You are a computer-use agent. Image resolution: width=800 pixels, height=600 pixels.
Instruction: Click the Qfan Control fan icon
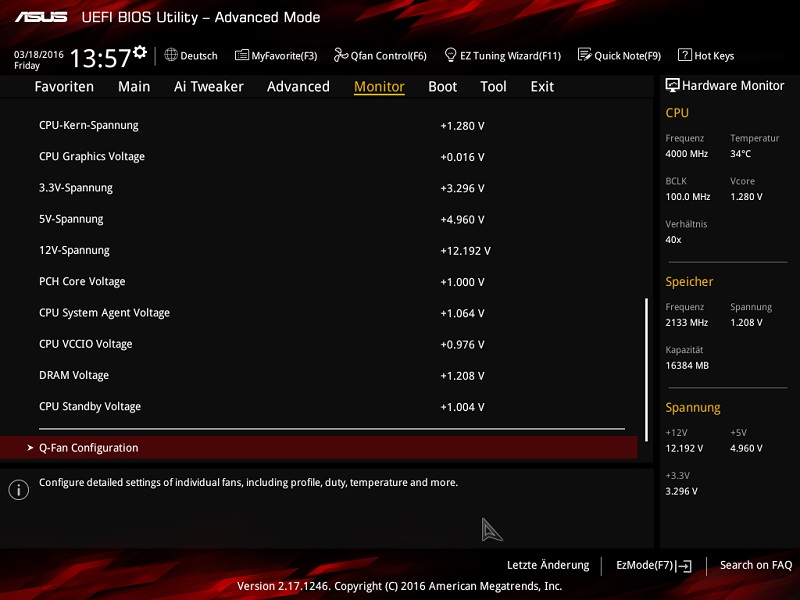(340, 55)
